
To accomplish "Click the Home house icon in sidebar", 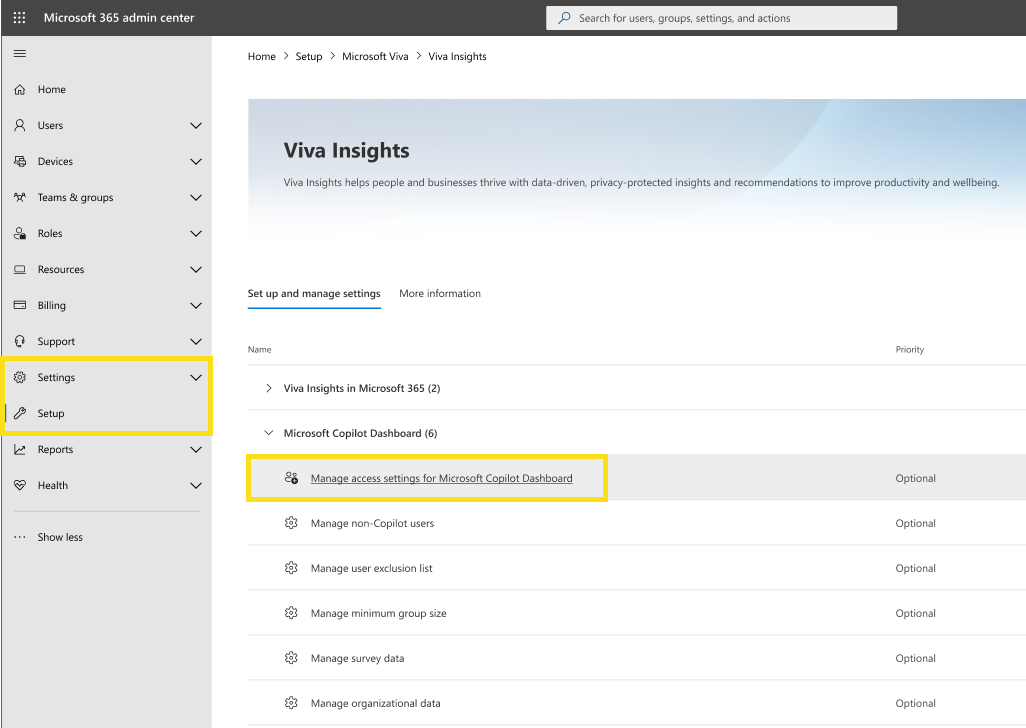I will point(20,90).
